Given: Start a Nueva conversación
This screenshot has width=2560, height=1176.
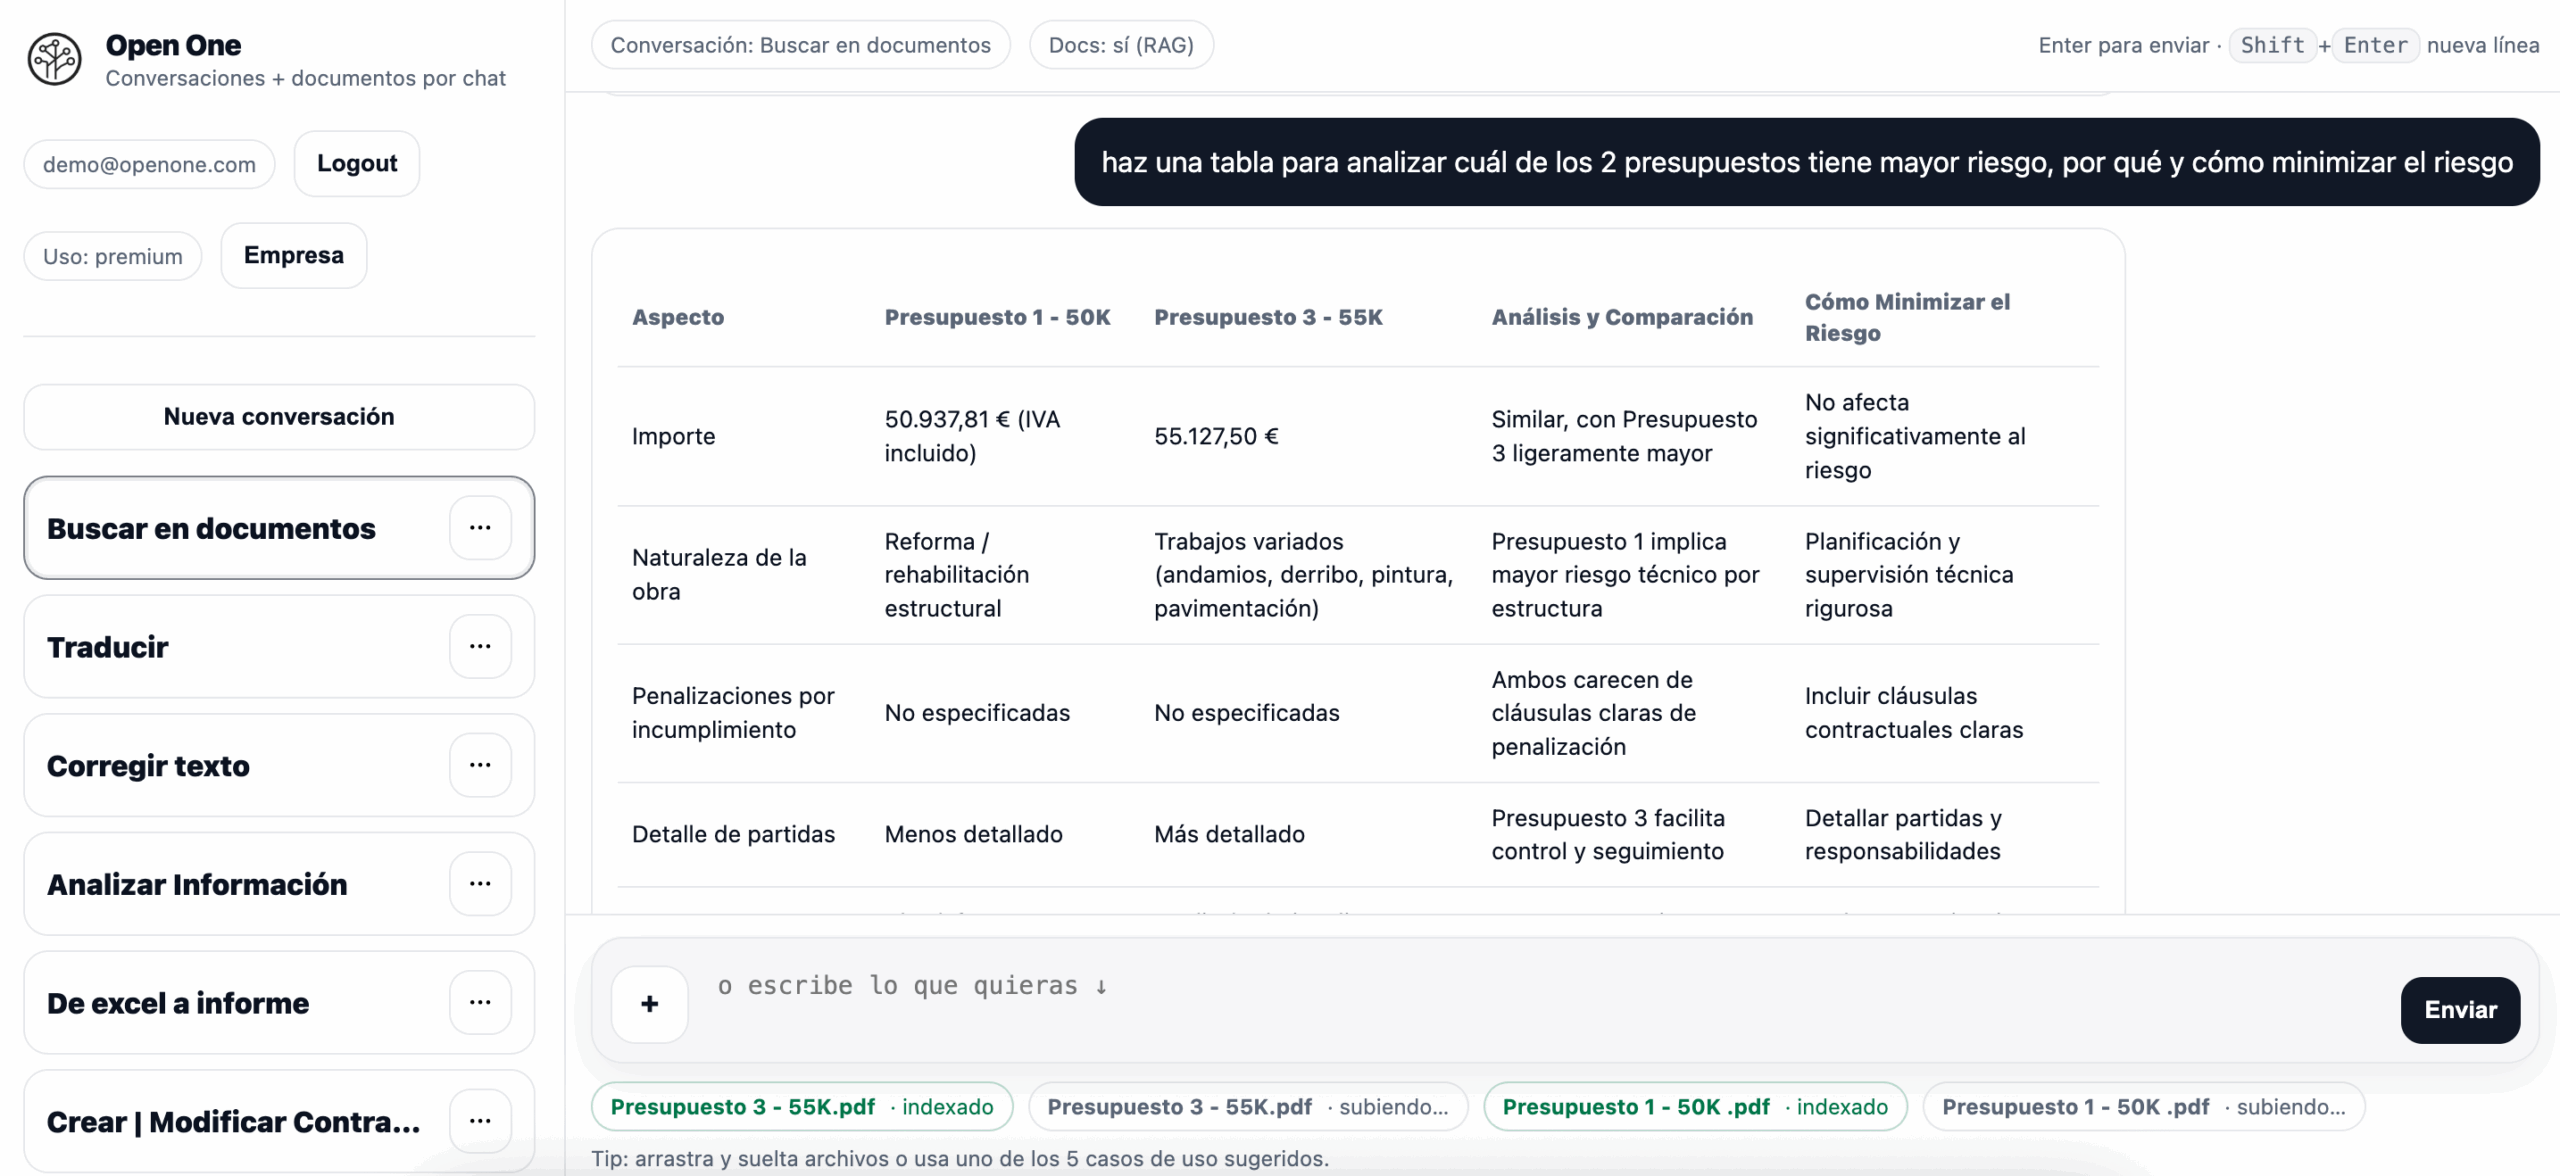Looking at the screenshot, I should (x=278, y=416).
